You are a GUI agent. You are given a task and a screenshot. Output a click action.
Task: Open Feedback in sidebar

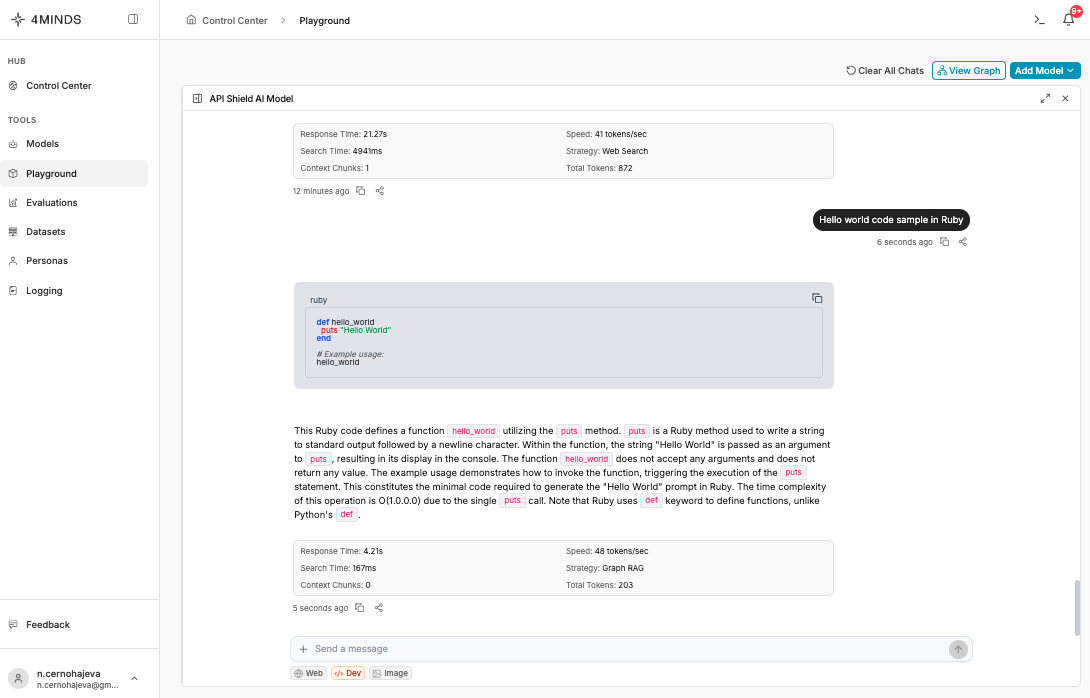74,624
